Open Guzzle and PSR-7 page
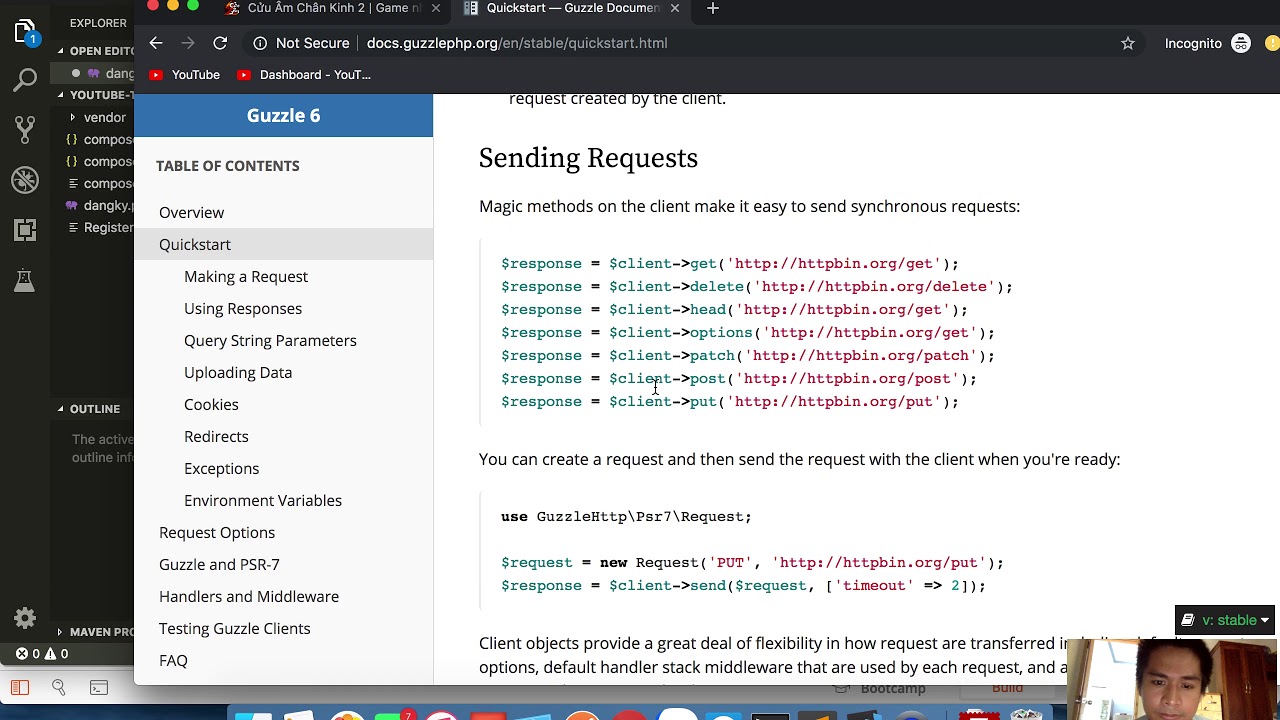This screenshot has height=720, width=1280. point(219,564)
